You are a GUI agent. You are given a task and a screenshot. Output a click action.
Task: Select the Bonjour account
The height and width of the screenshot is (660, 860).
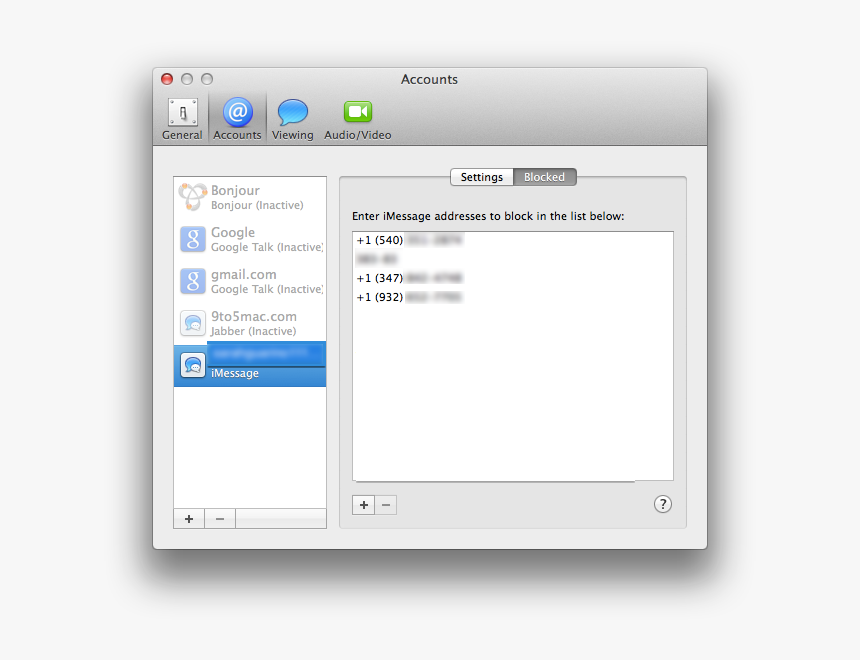pyautogui.click(x=250, y=197)
